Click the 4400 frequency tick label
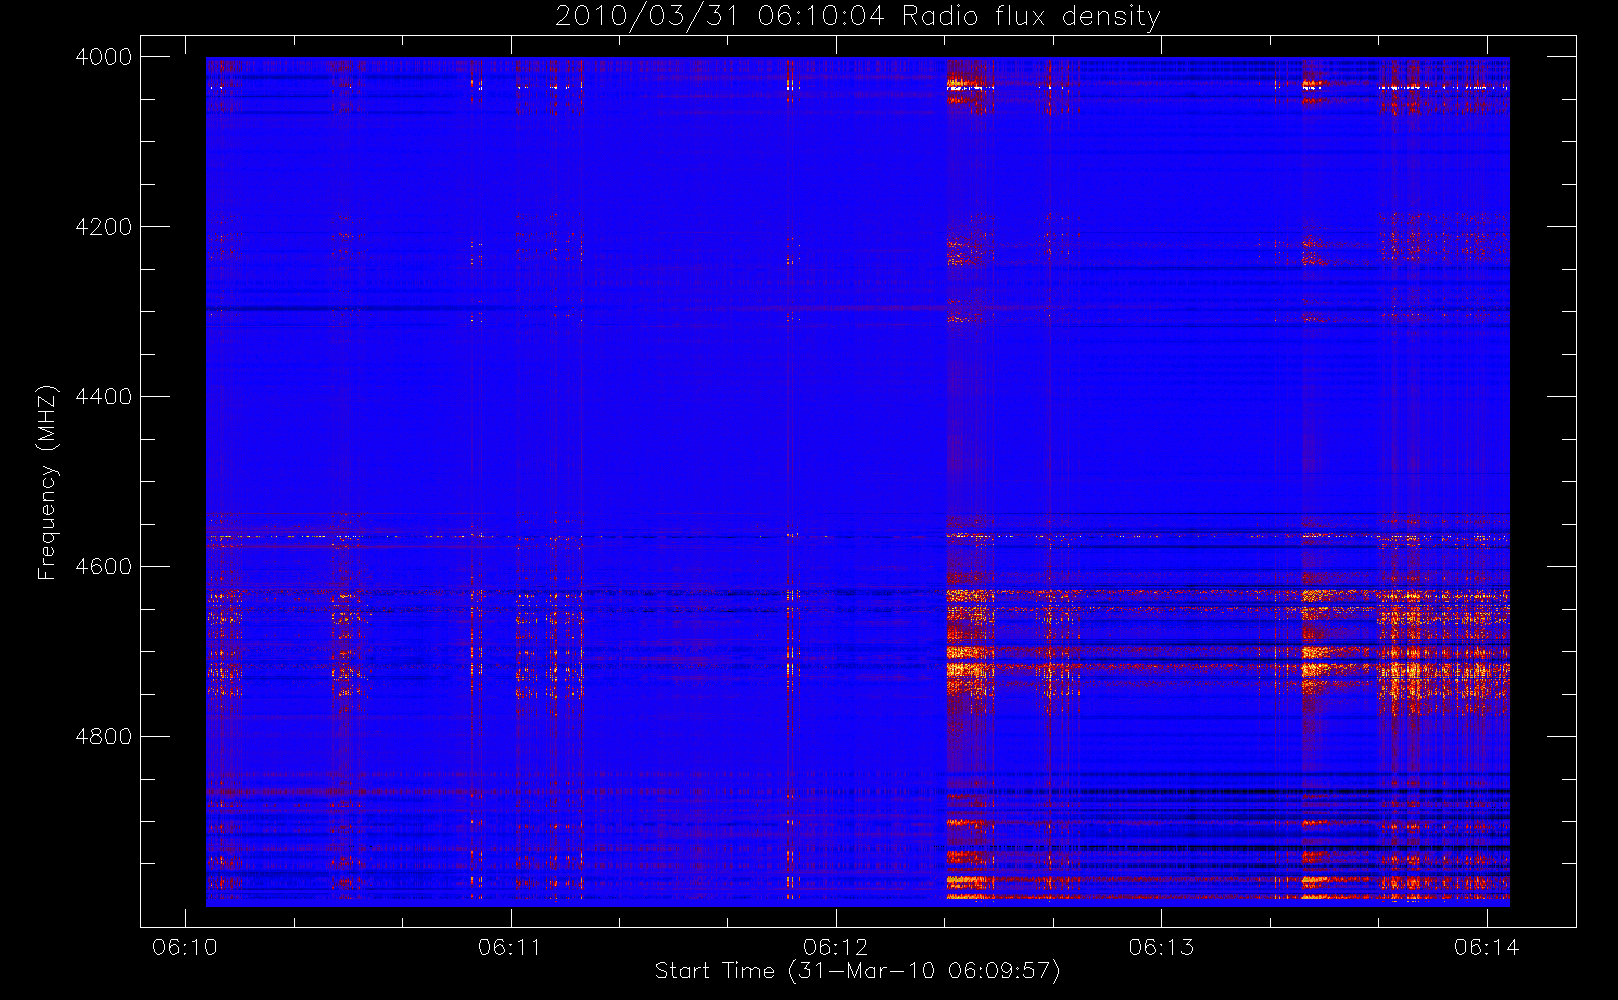Viewport: 1618px width, 1000px height. [104, 397]
